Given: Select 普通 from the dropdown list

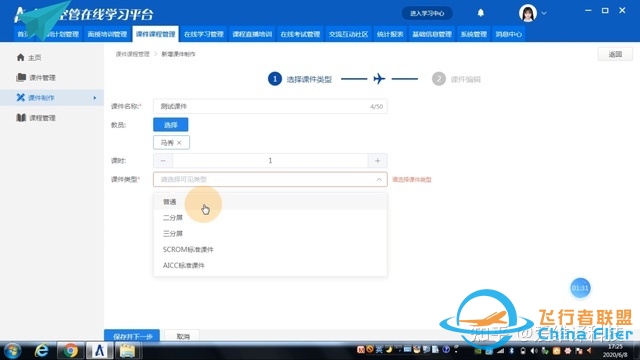Looking at the screenshot, I should [x=270, y=202].
